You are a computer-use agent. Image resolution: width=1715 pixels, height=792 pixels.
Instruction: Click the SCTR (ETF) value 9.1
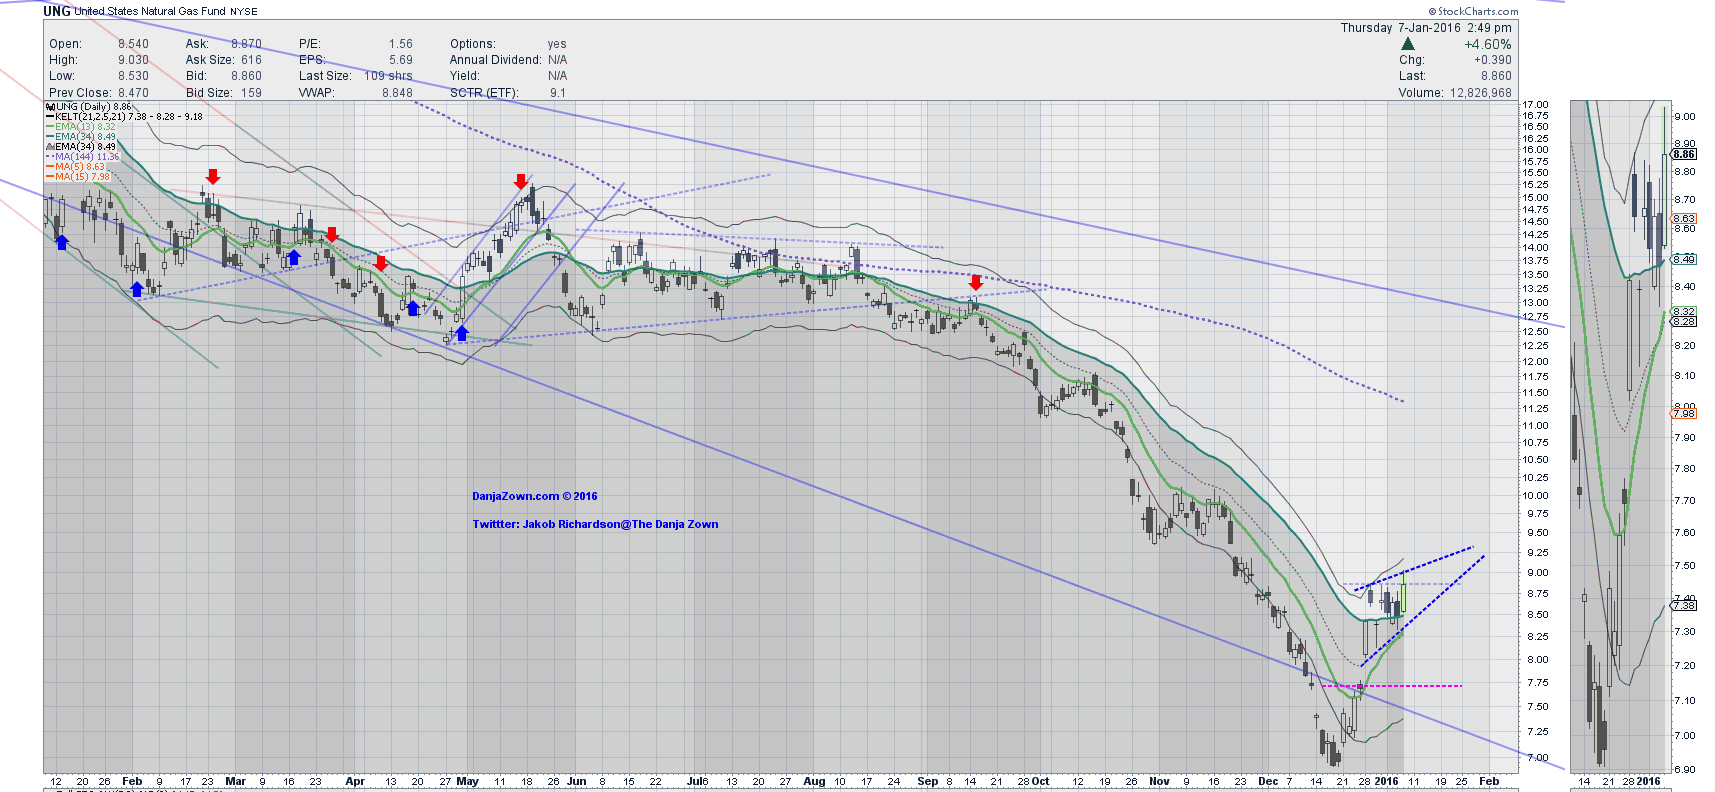(x=558, y=93)
